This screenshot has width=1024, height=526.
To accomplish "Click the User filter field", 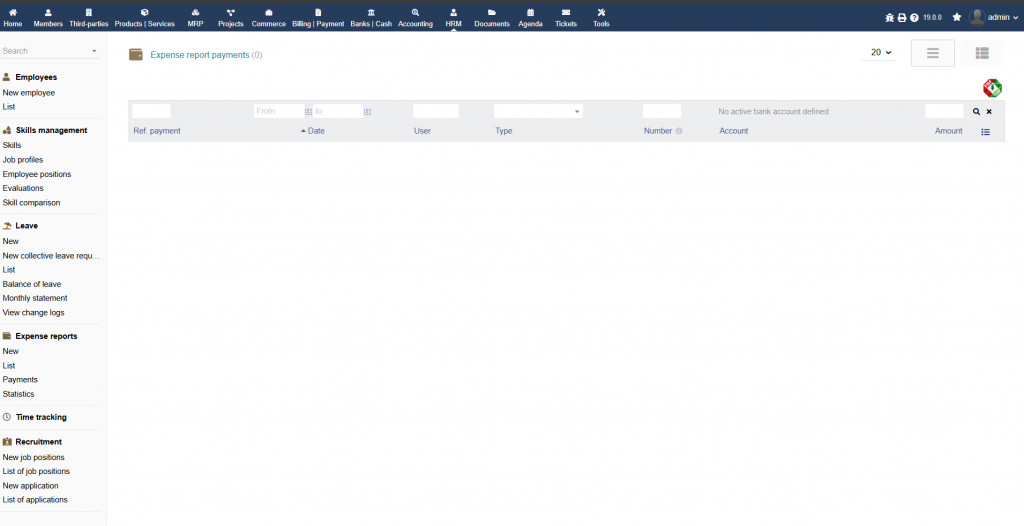I will (436, 111).
